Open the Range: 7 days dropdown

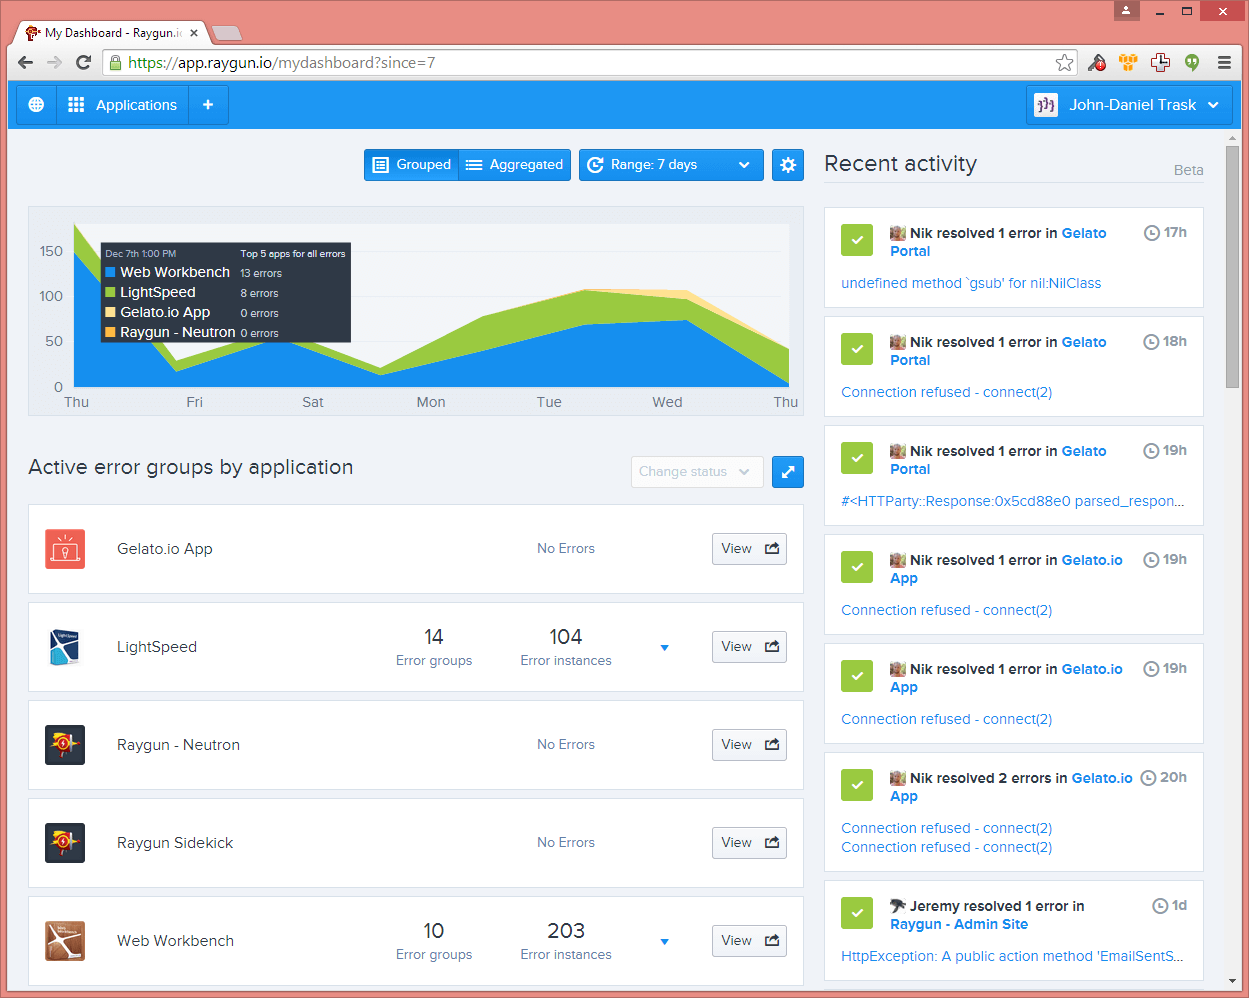[671, 165]
